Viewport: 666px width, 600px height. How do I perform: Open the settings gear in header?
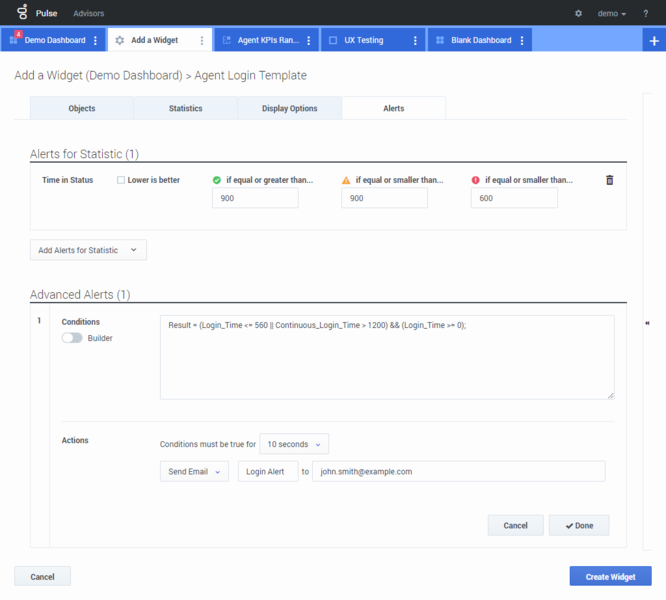click(578, 14)
